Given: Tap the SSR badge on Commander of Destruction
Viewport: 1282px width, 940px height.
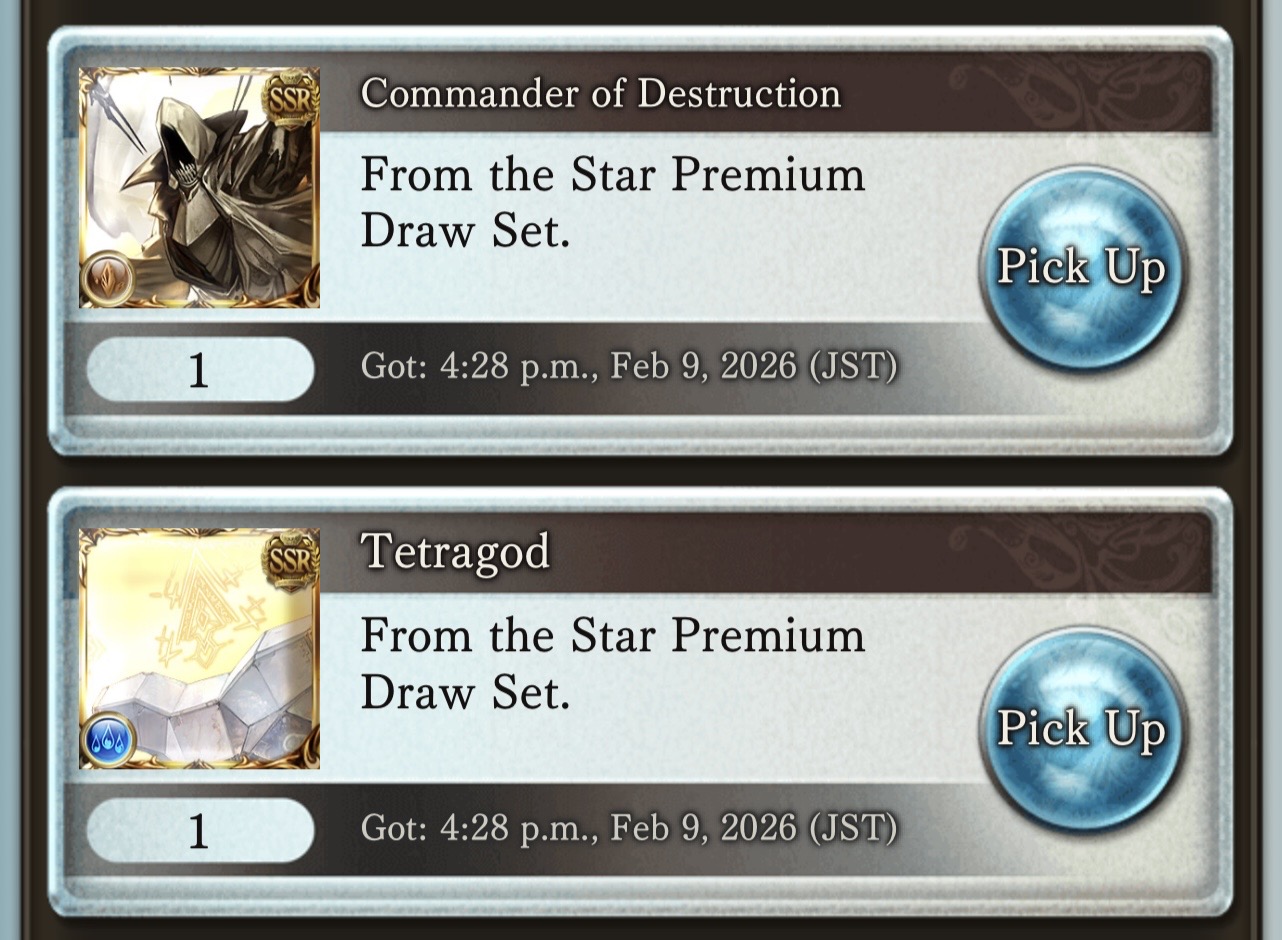Looking at the screenshot, I should 290,97.
